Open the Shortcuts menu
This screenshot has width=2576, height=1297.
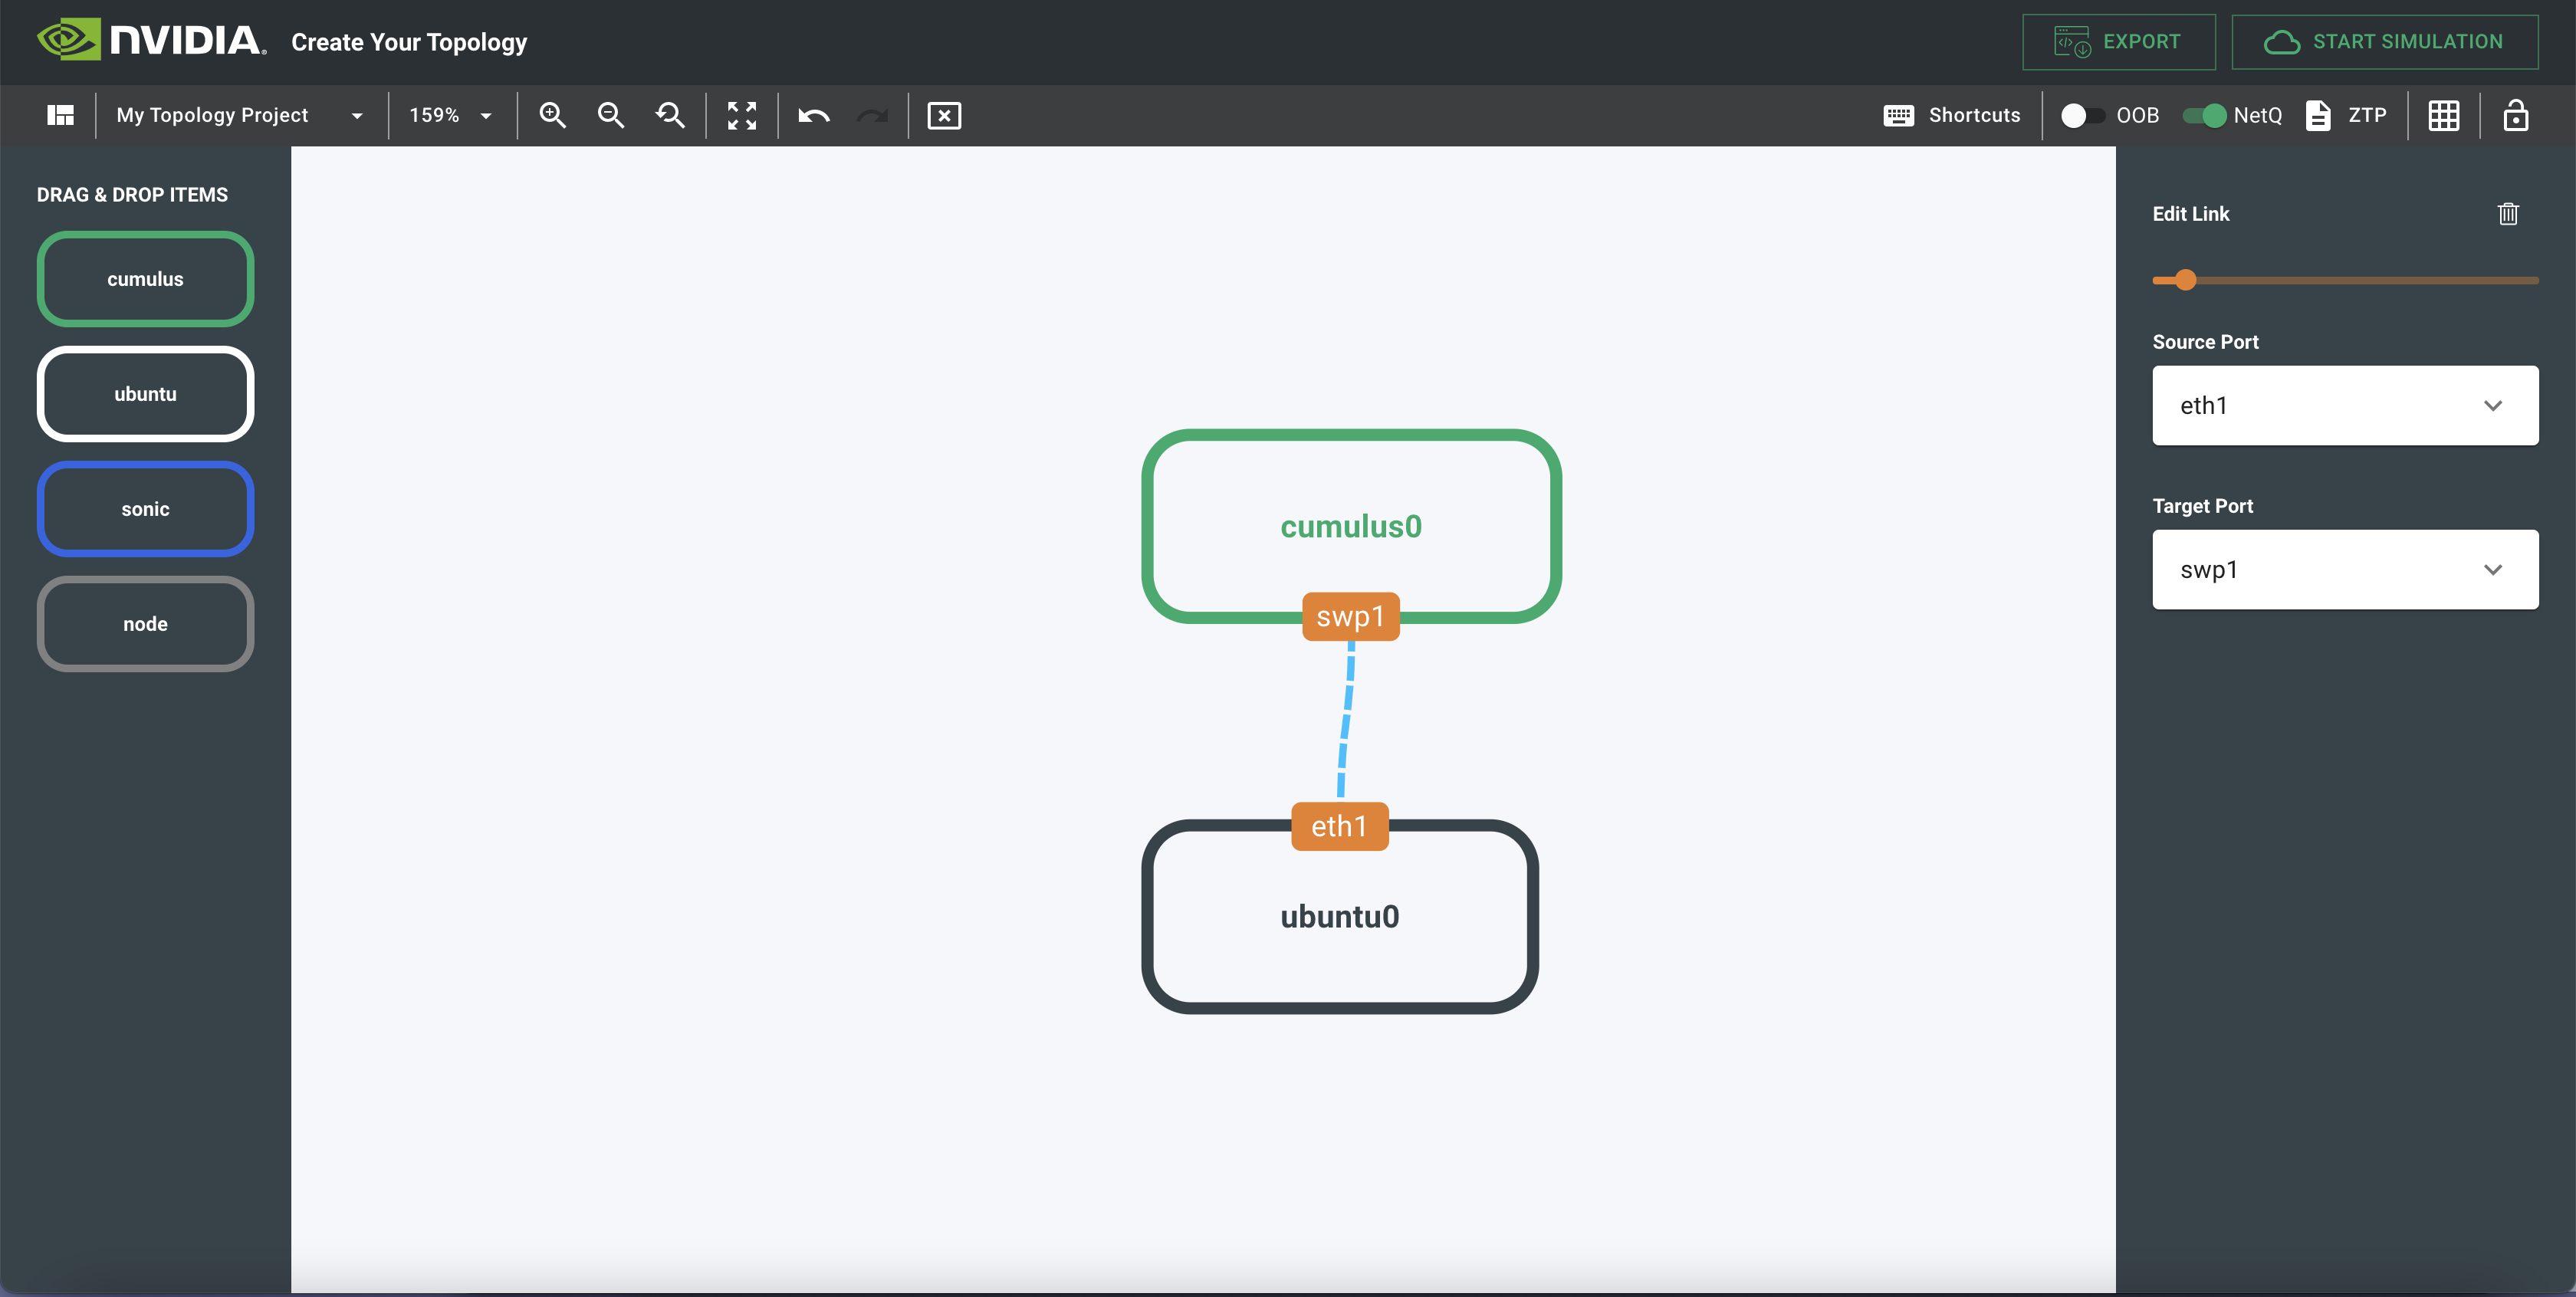click(1951, 115)
